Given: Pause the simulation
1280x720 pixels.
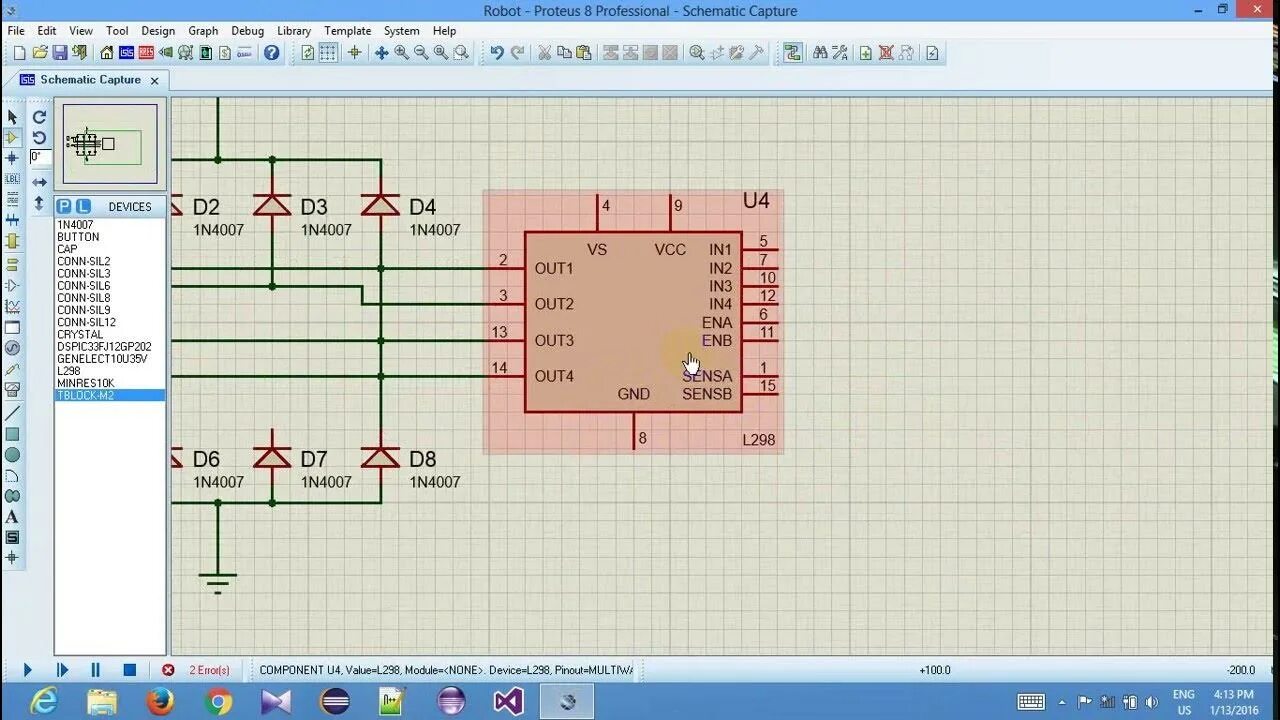Looking at the screenshot, I should 95,670.
